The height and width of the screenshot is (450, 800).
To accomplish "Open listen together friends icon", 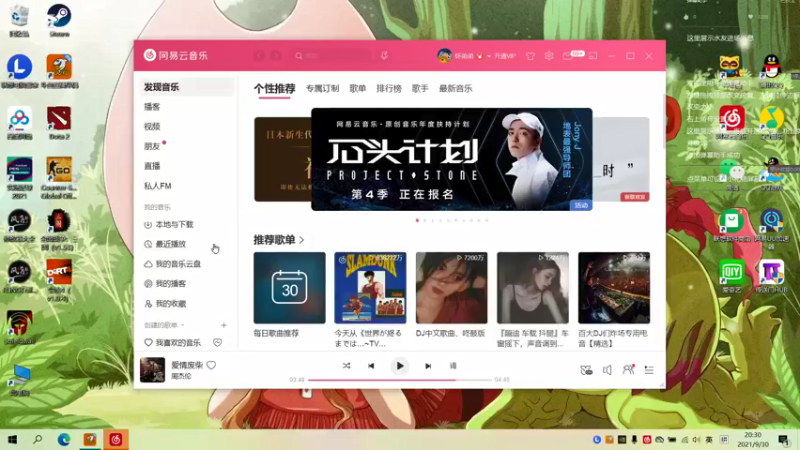I will [628, 369].
